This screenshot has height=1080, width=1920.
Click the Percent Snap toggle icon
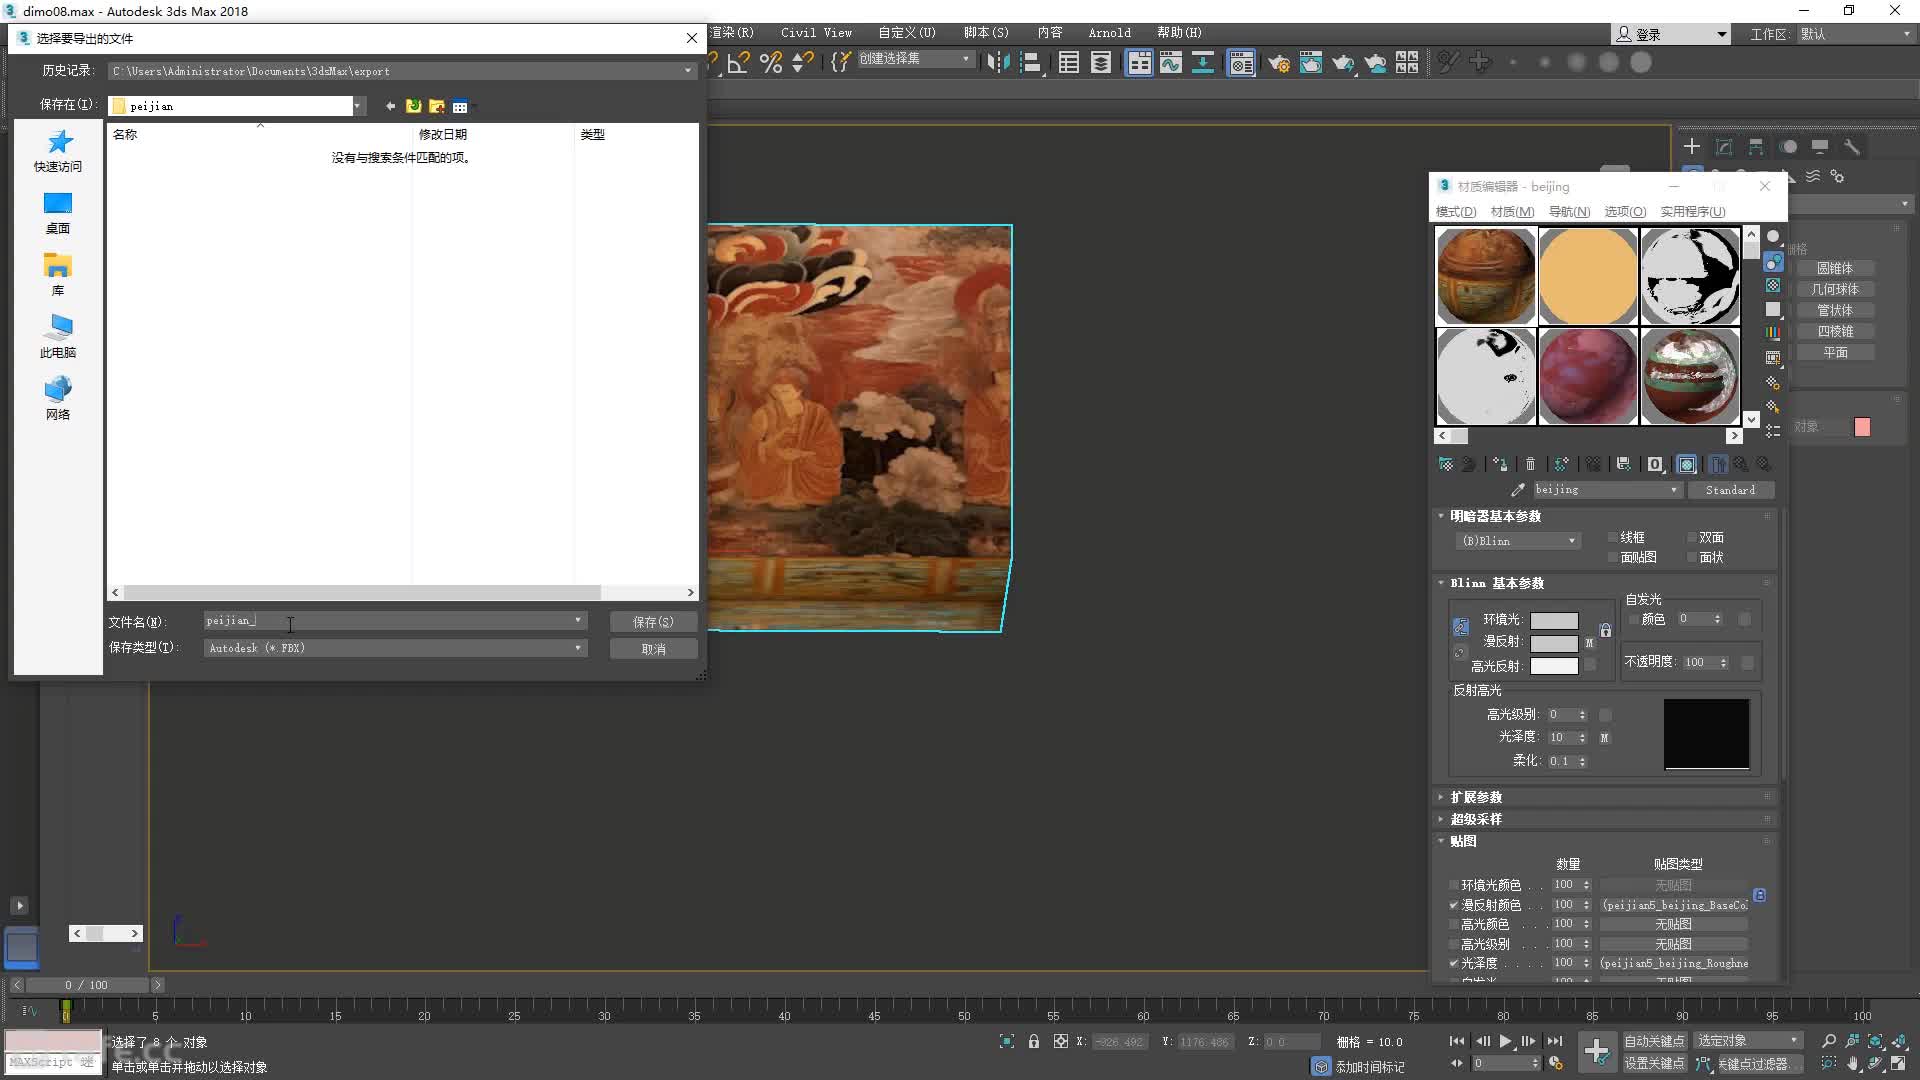771,63
